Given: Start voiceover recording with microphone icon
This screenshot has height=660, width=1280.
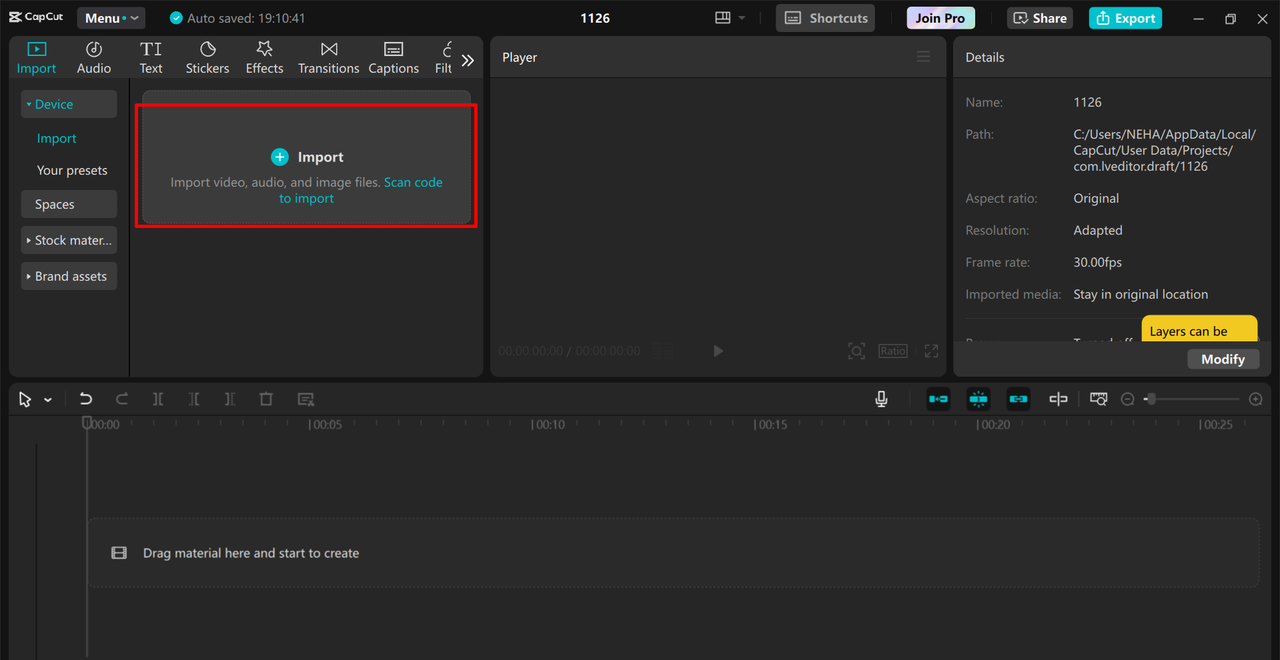Looking at the screenshot, I should [881, 399].
